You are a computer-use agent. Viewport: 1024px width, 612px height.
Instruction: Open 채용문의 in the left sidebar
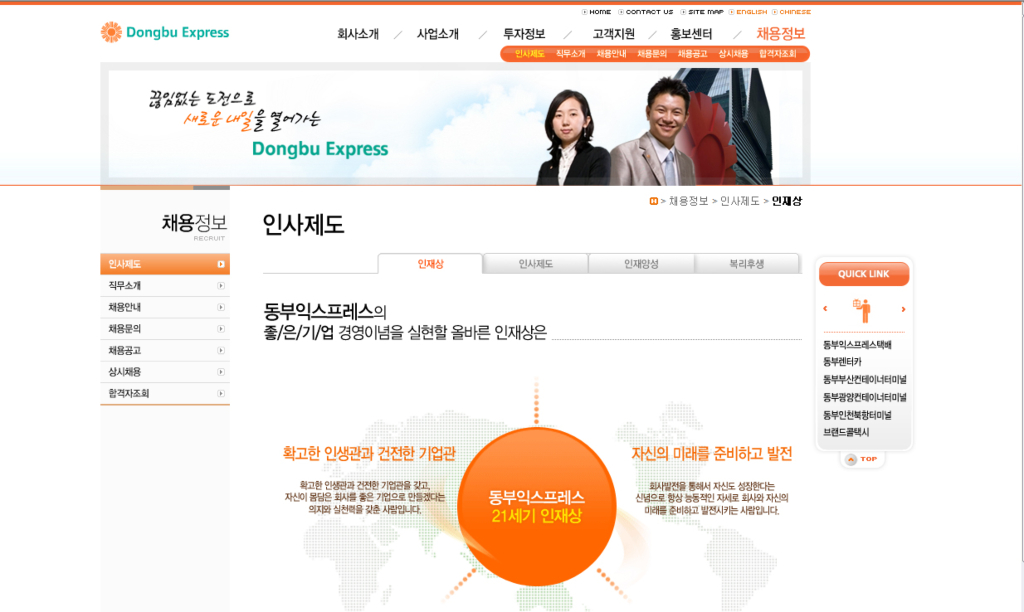165,329
